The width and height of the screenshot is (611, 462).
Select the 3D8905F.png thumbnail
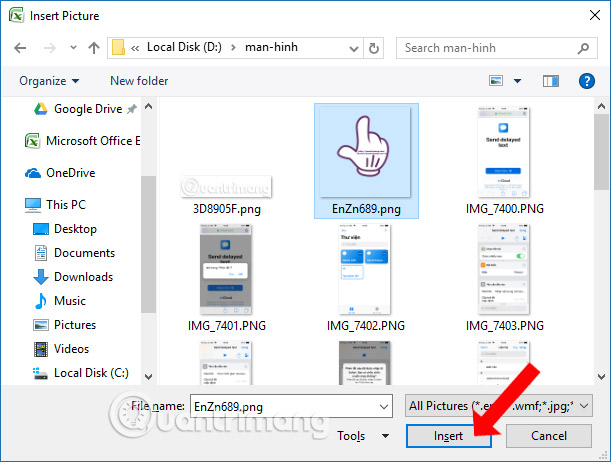tap(226, 187)
